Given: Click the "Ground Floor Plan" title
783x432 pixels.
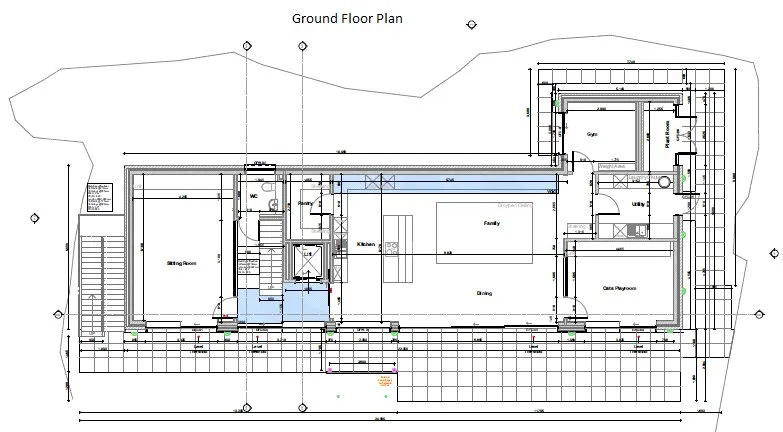Looking at the screenshot, I should (347, 19).
